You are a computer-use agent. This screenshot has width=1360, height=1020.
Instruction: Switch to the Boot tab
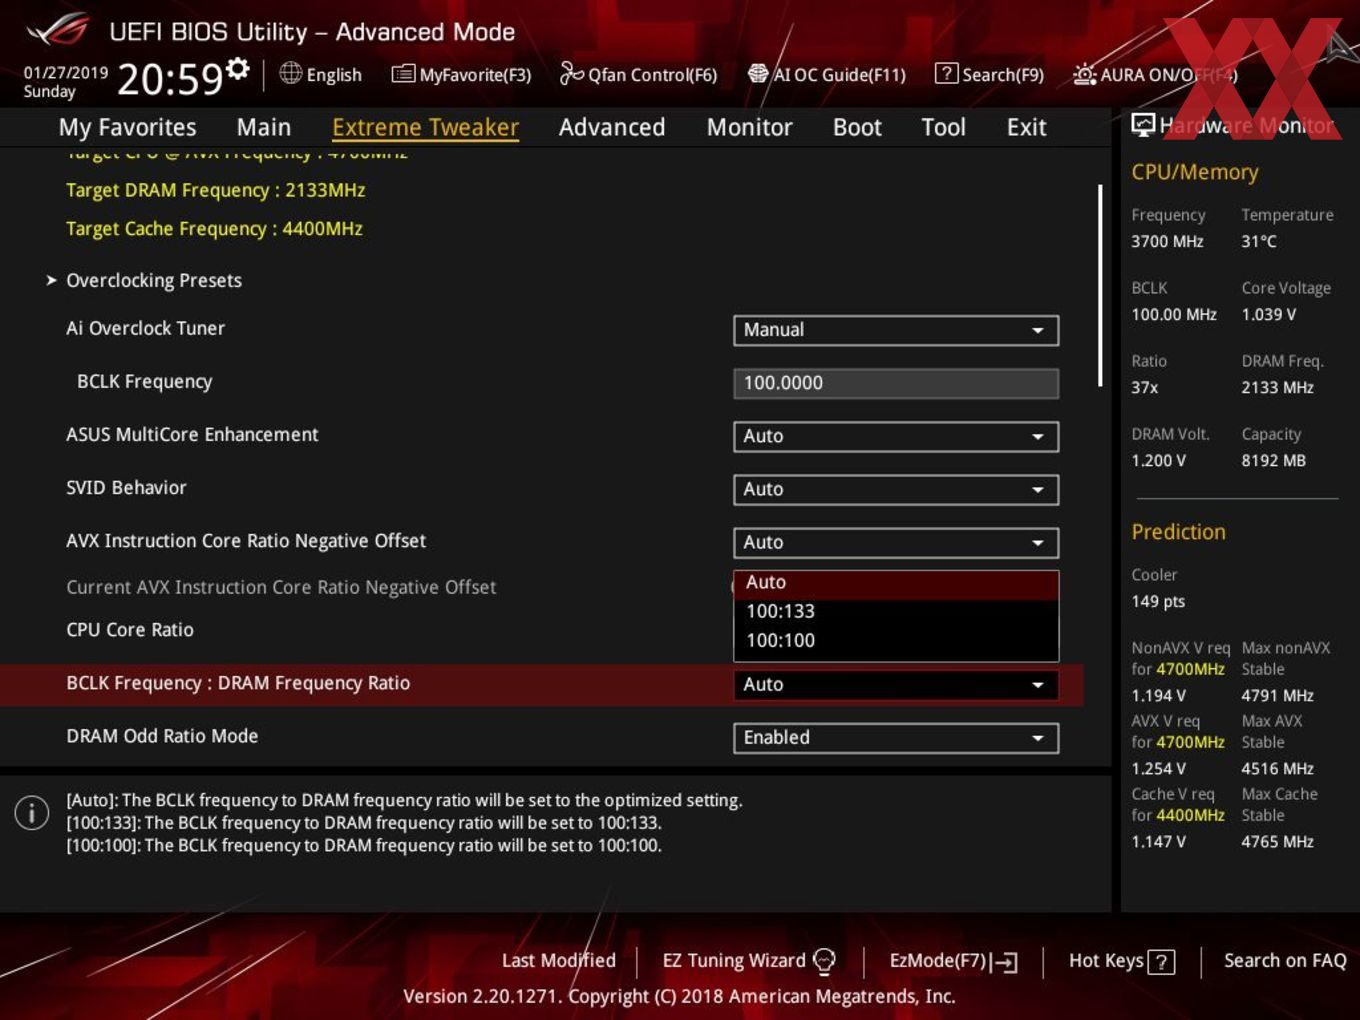(857, 127)
